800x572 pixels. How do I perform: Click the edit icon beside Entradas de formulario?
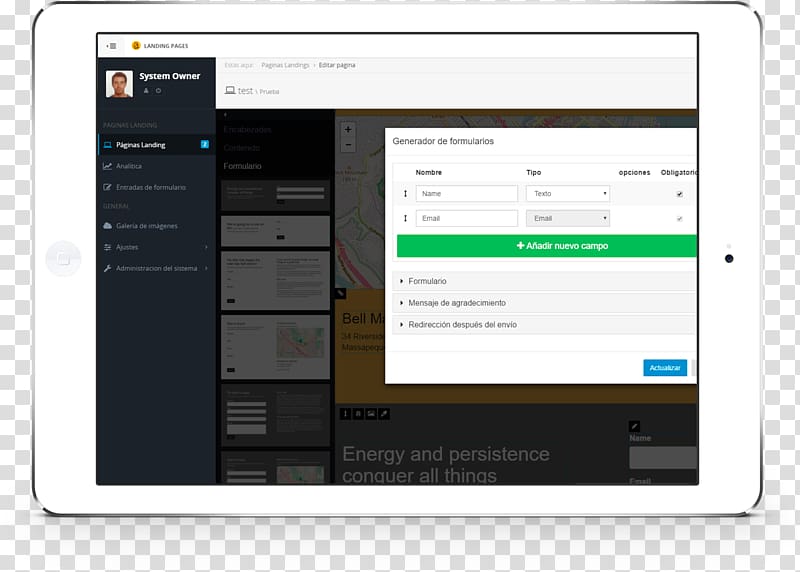(x=108, y=187)
